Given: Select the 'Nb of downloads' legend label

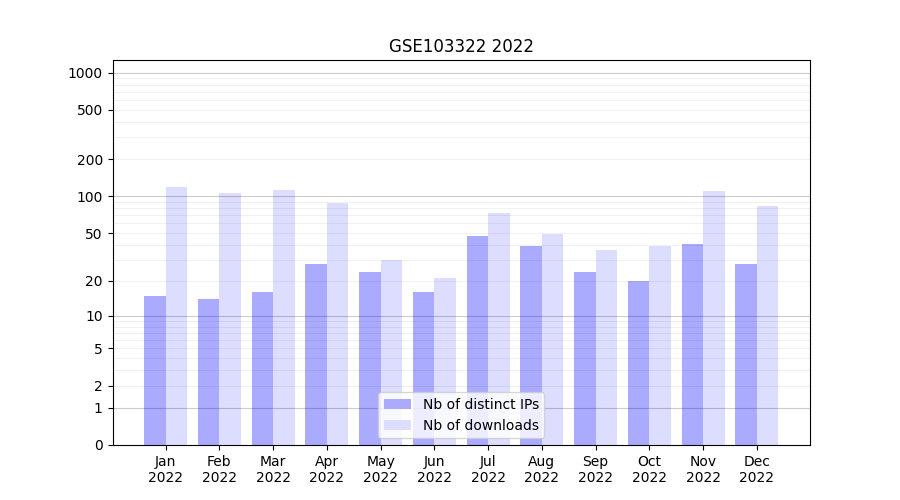Looking at the screenshot, I should point(480,425).
